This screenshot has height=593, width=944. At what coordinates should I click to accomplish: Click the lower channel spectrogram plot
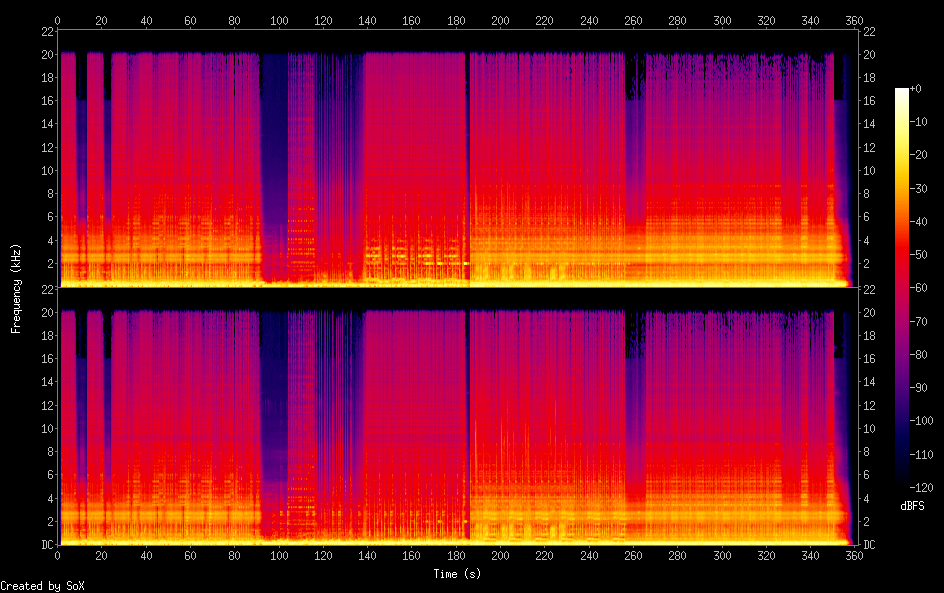[x=457, y=416]
